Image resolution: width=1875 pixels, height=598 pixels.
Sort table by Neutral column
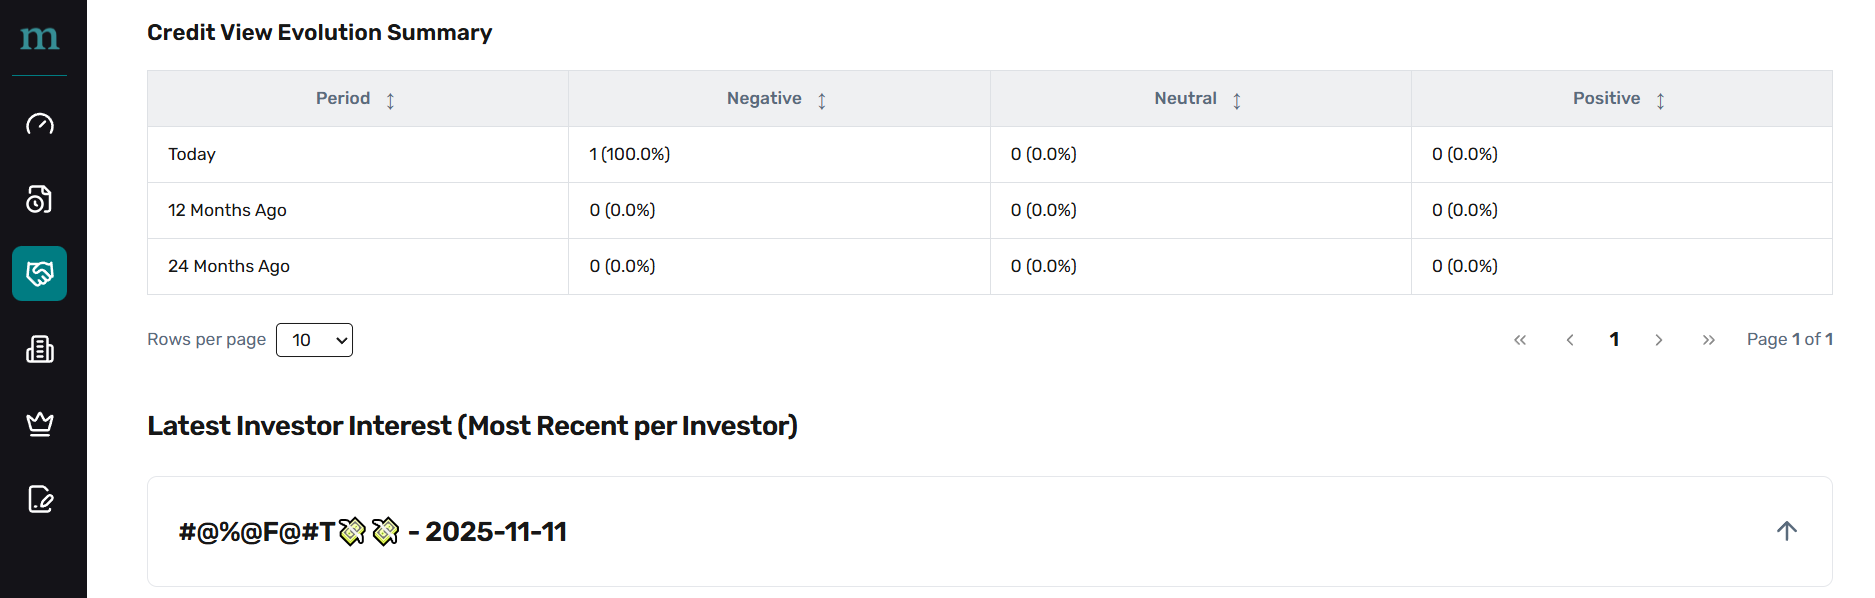pyautogui.click(x=1237, y=100)
